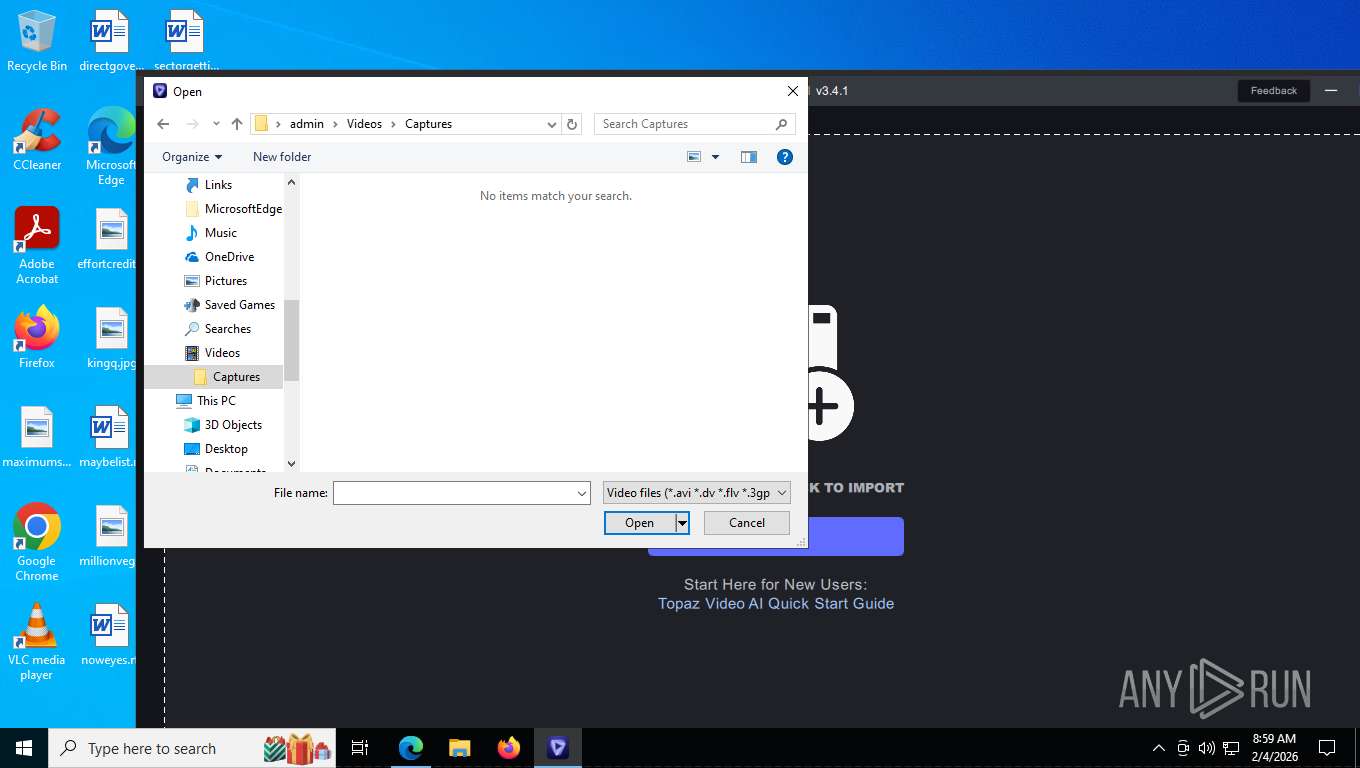Open CCleaner desktop shortcut

tap(37, 140)
